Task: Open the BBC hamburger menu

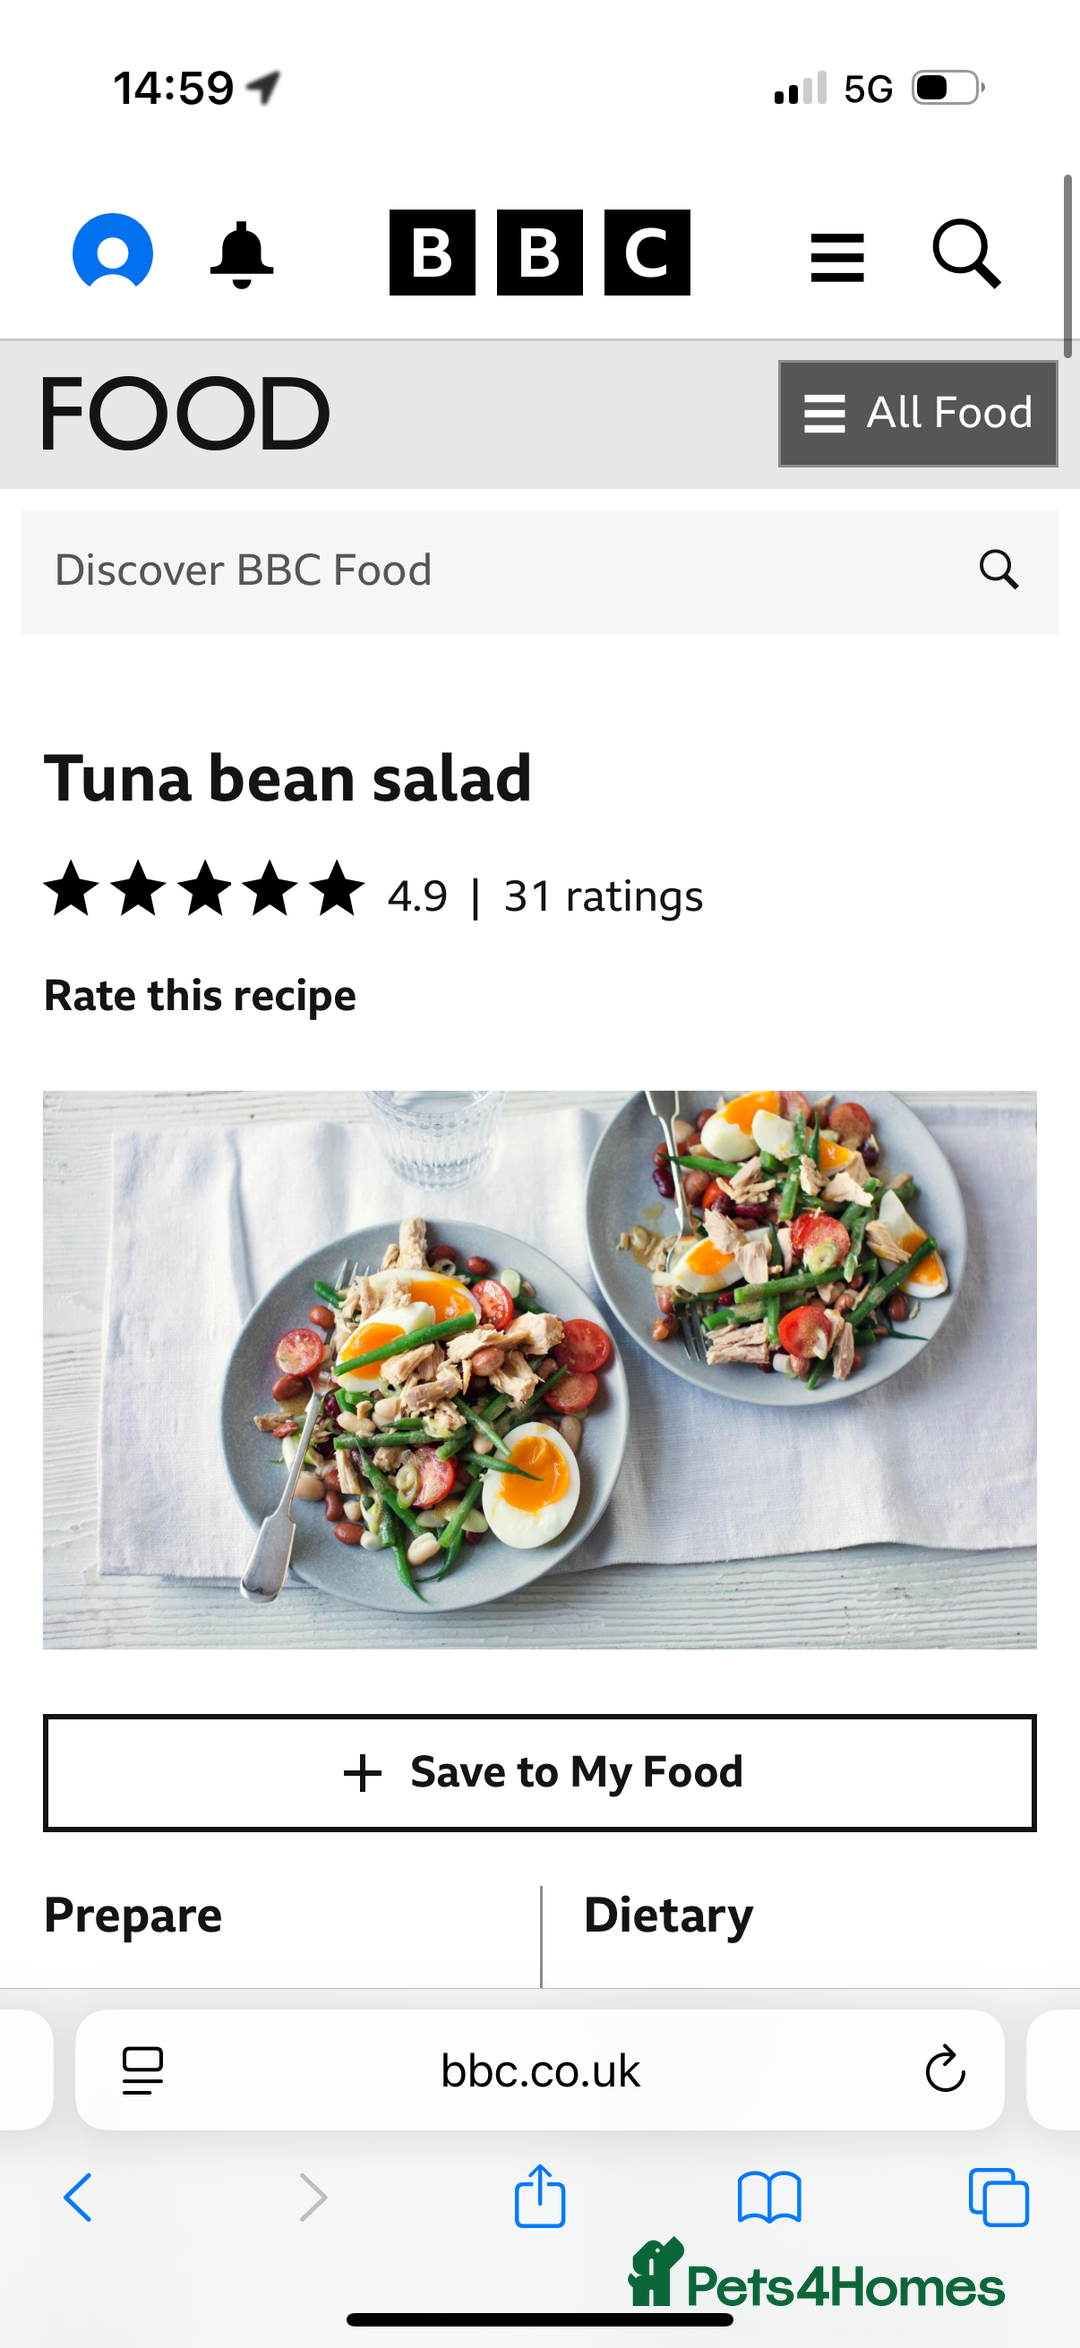Action: [837, 257]
